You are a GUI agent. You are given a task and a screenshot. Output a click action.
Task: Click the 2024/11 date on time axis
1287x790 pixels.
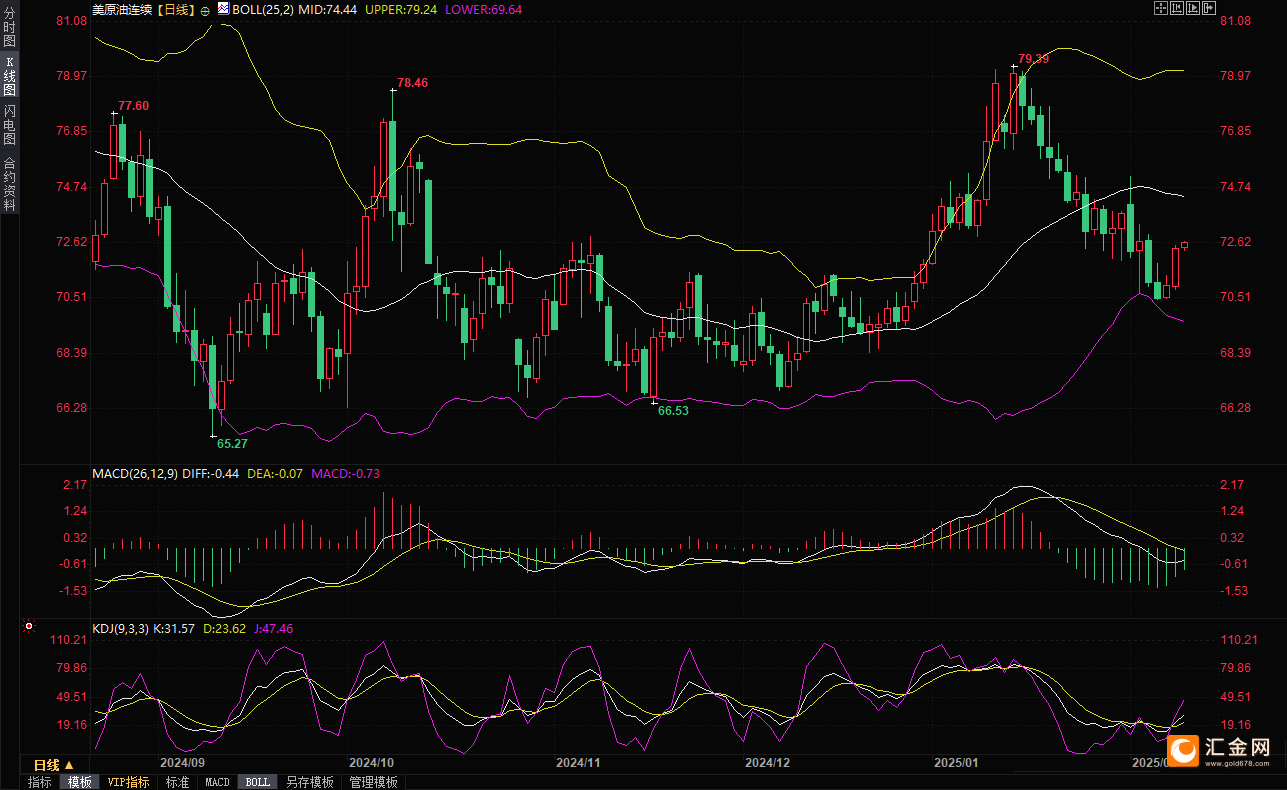coord(577,762)
